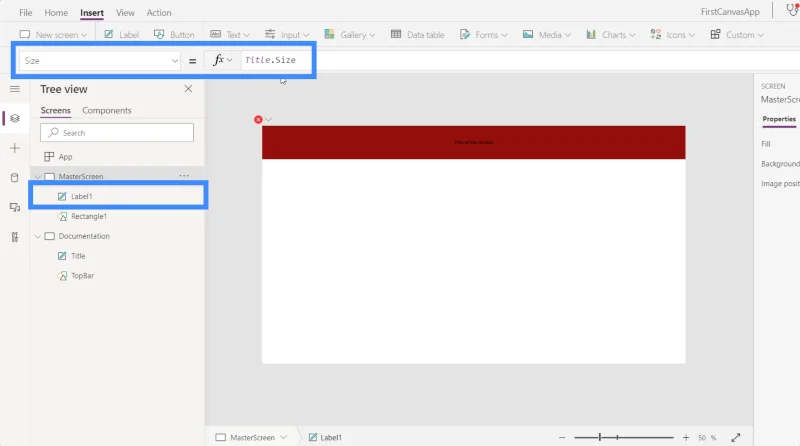
Task: Insert a Button control
Action: 174,35
